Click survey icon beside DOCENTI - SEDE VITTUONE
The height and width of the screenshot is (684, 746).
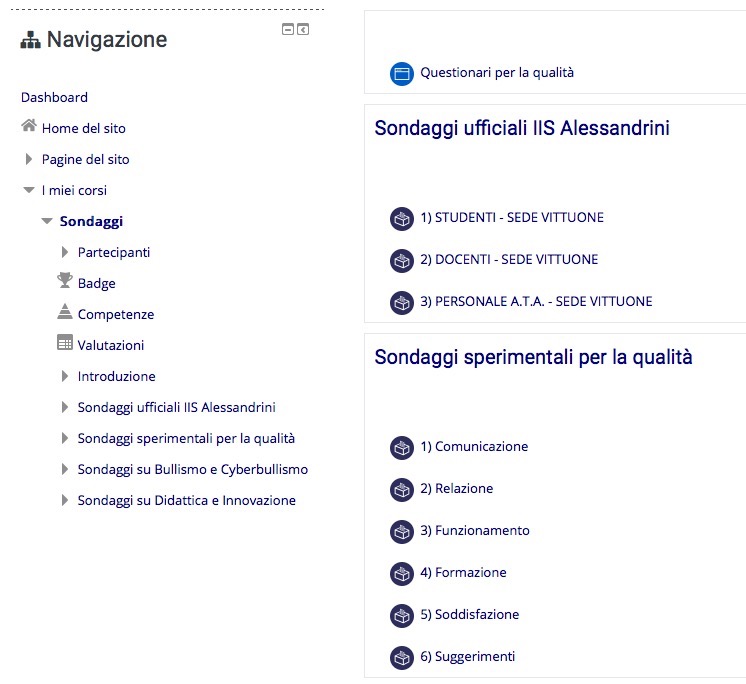pyautogui.click(x=402, y=261)
